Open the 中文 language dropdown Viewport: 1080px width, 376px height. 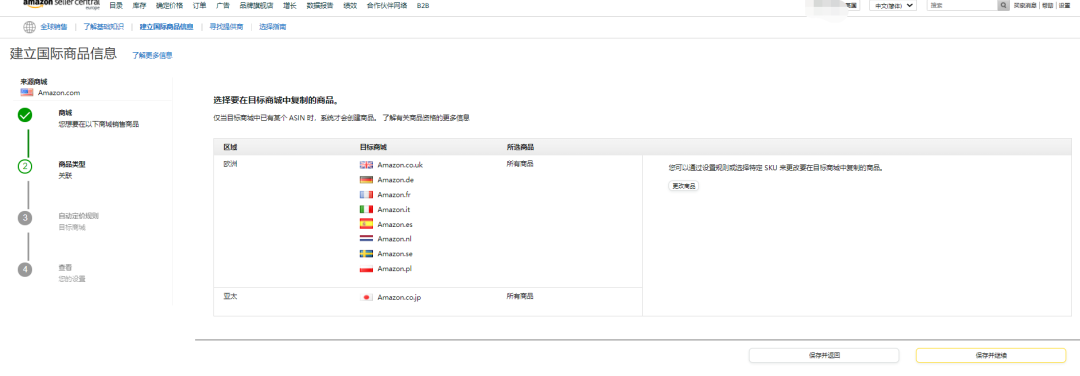pyautogui.click(x=893, y=6)
